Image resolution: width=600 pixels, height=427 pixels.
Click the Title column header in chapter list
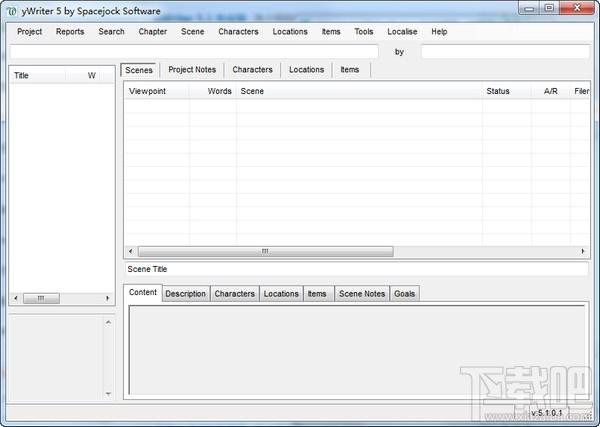[x=38, y=76]
